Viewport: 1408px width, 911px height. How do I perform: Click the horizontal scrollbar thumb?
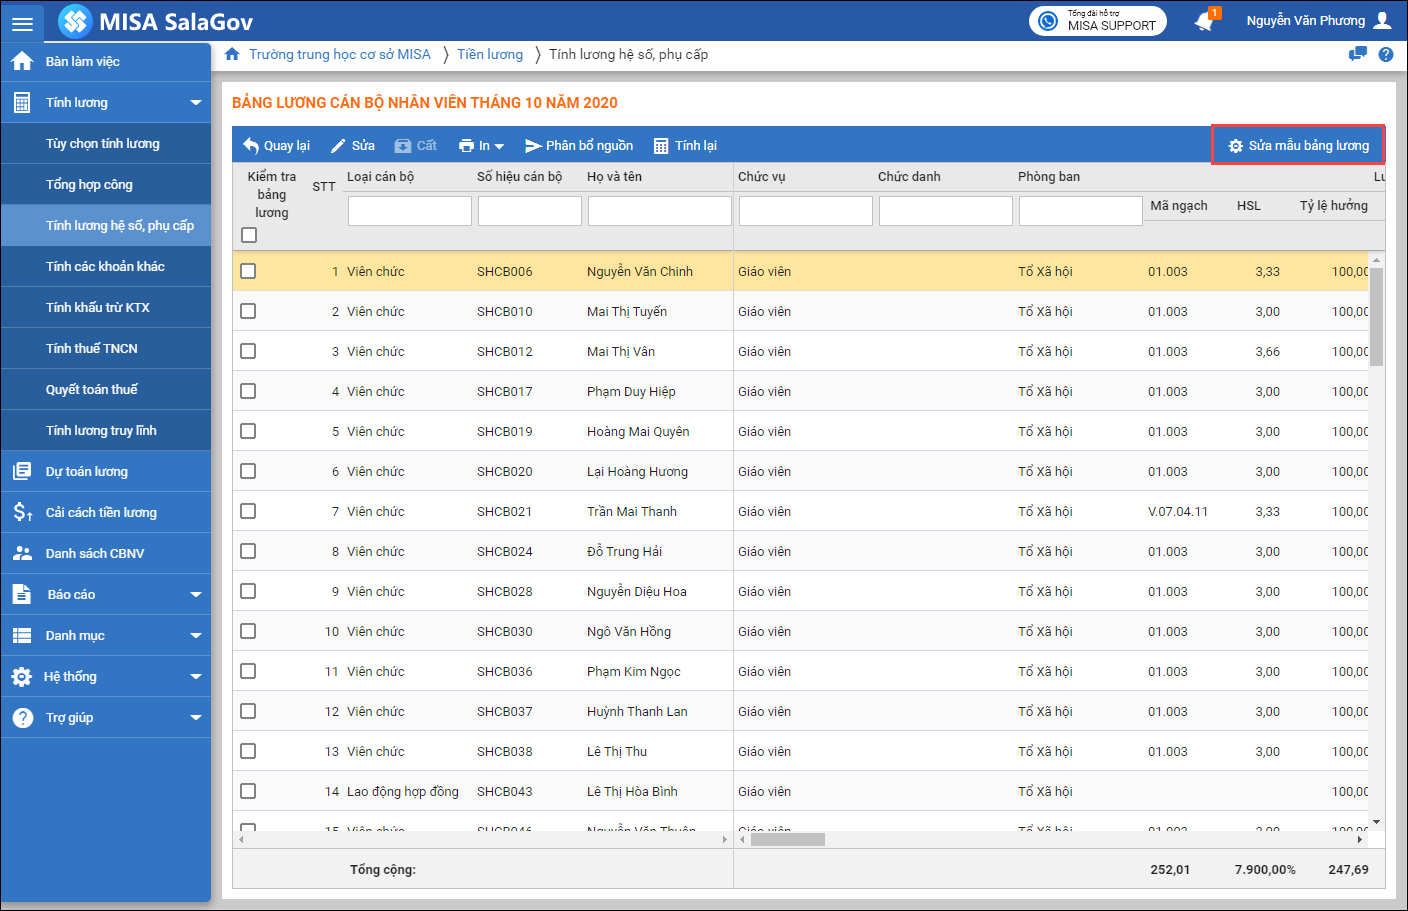[x=787, y=840]
